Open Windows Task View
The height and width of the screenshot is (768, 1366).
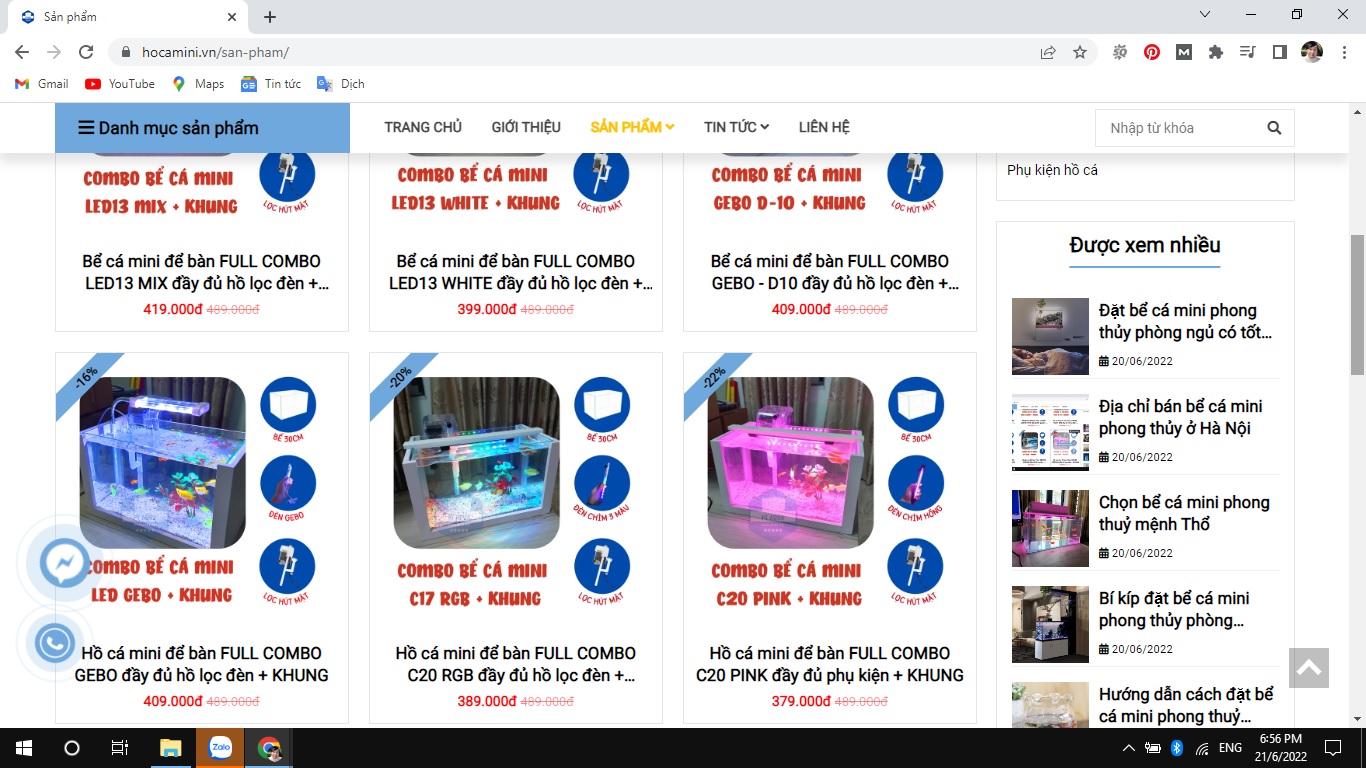pyautogui.click(x=119, y=748)
